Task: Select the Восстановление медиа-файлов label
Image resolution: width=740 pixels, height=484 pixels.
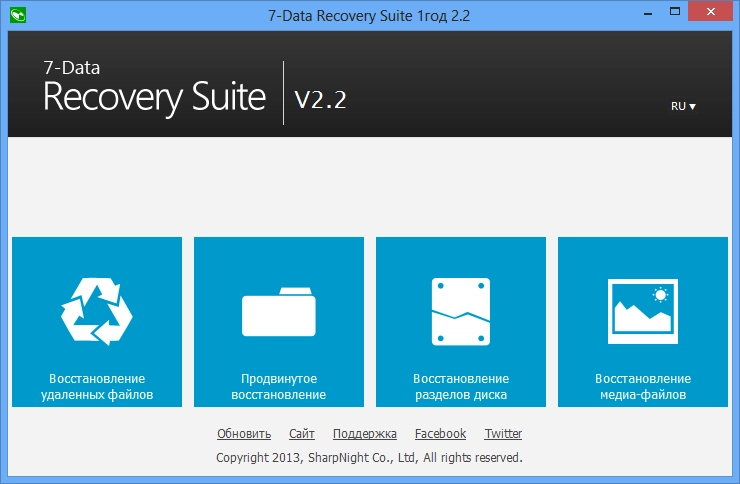Action: point(643,386)
